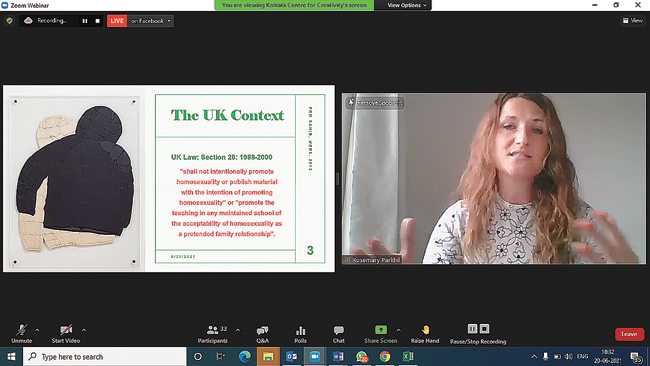Open the View Options dropdown
The height and width of the screenshot is (366, 650).
406,5
